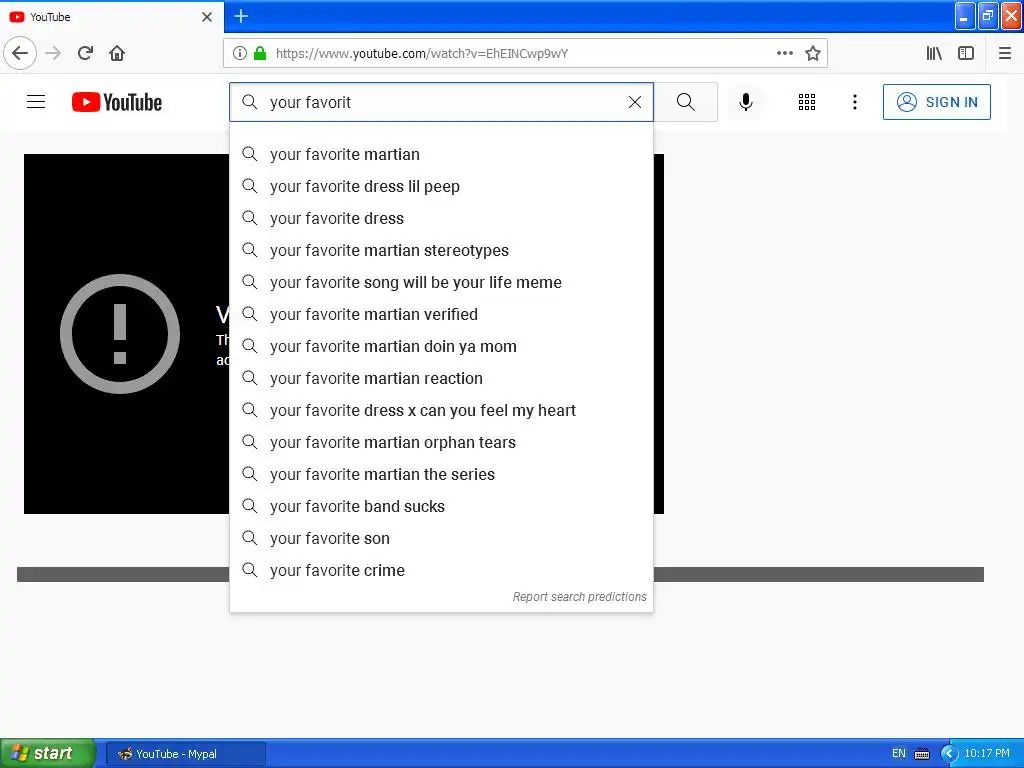1024x768 pixels.
Task: Open the browser hamburger application menu
Action: pos(1005,53)
